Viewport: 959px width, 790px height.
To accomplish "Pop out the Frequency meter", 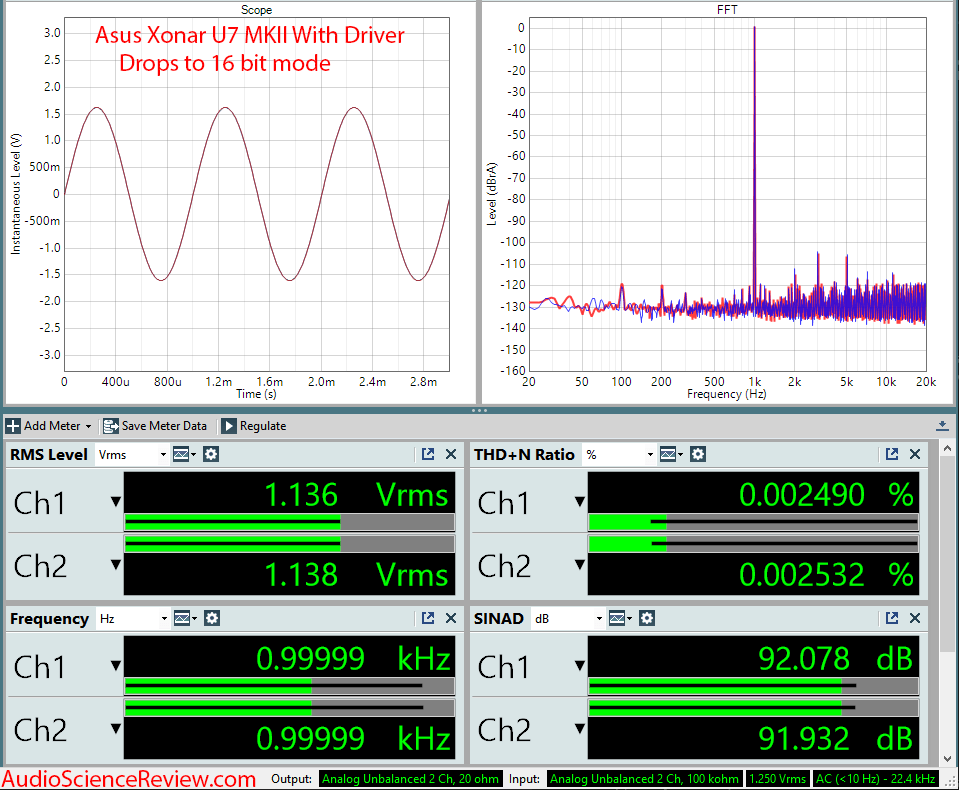I will (x=428, y=618).
